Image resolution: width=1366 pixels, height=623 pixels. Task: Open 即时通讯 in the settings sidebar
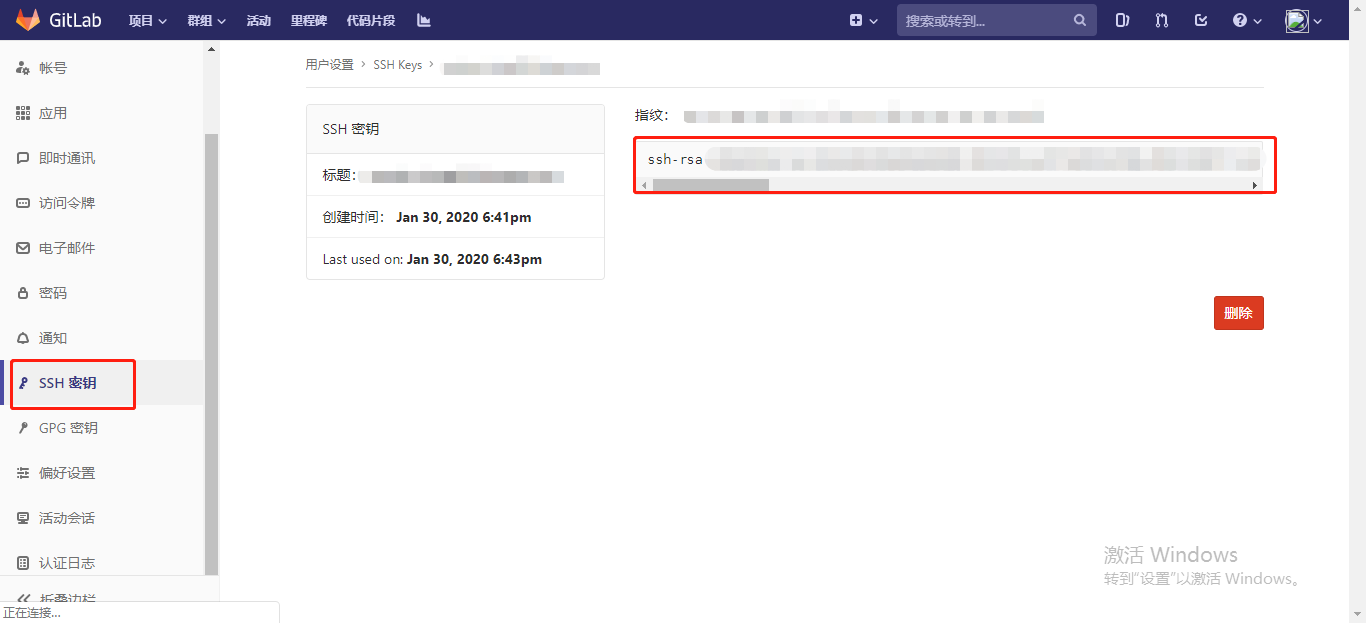click(102, 158)
